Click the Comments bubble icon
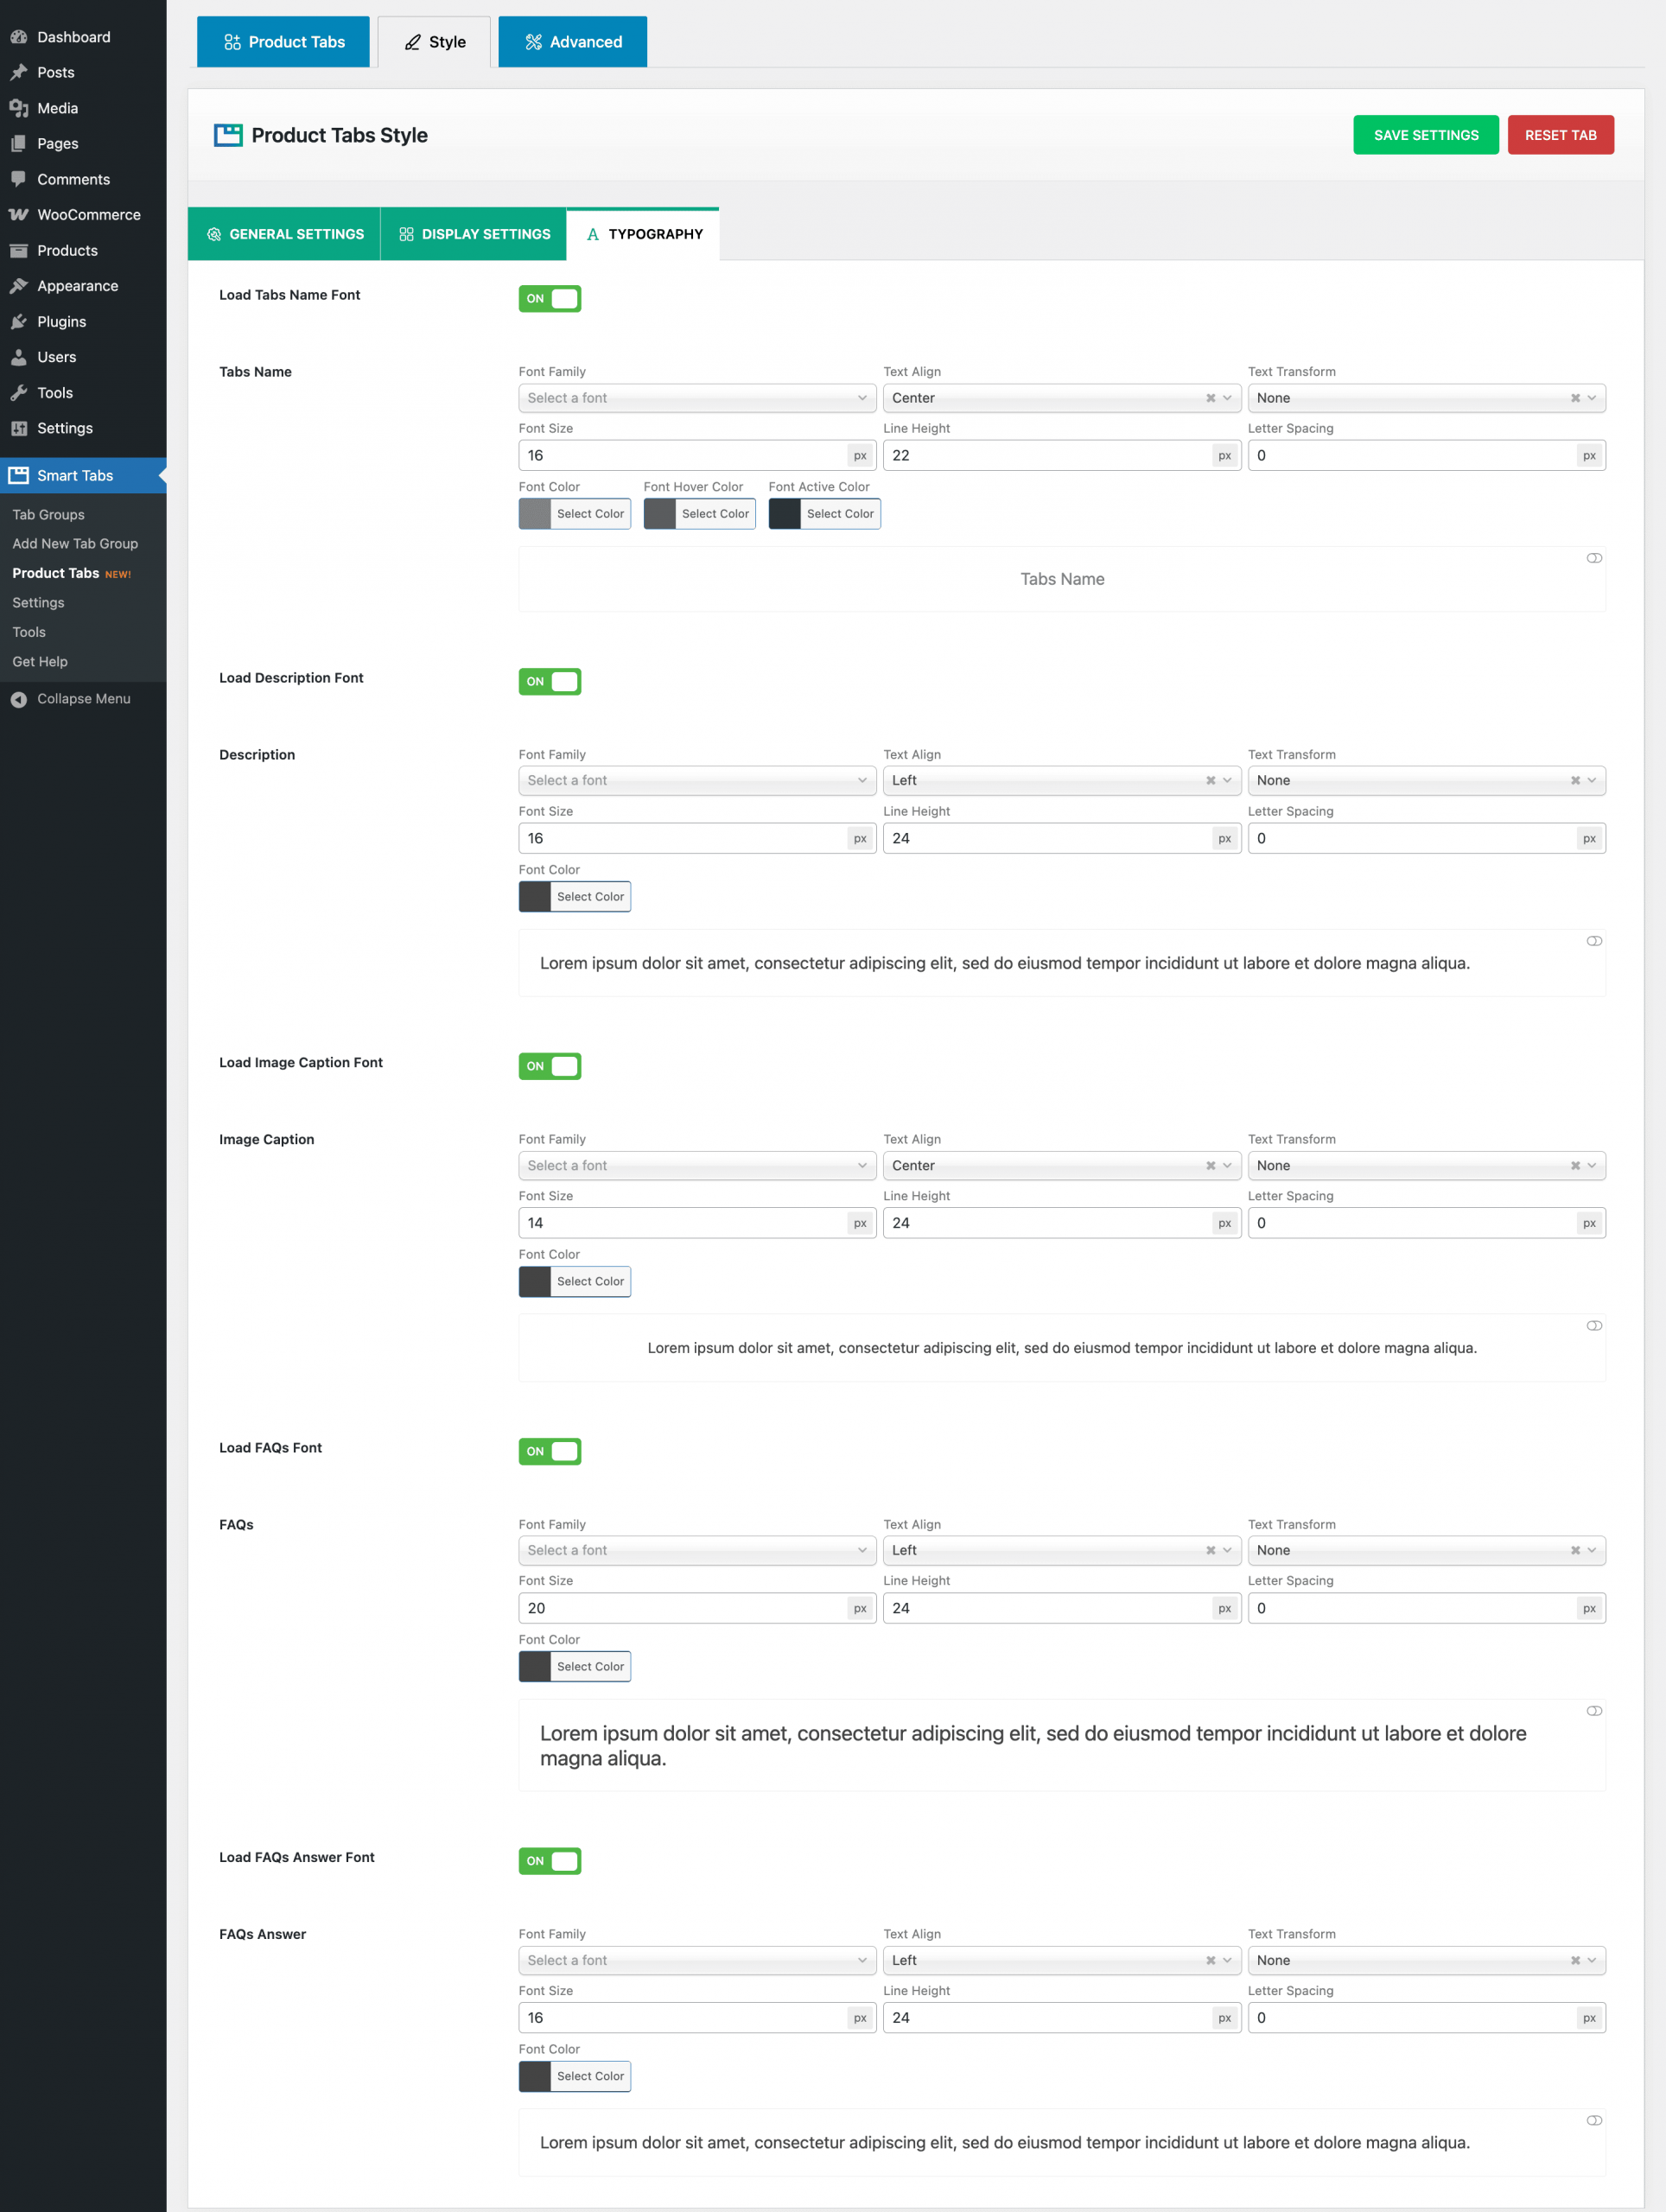Viewport: 1666px width, 2212px height. (x=19, y=179)
